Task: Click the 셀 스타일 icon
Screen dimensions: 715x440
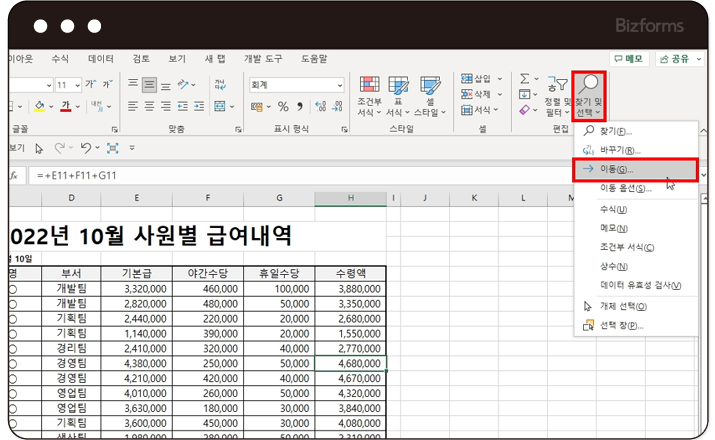Action: [431, 96]
